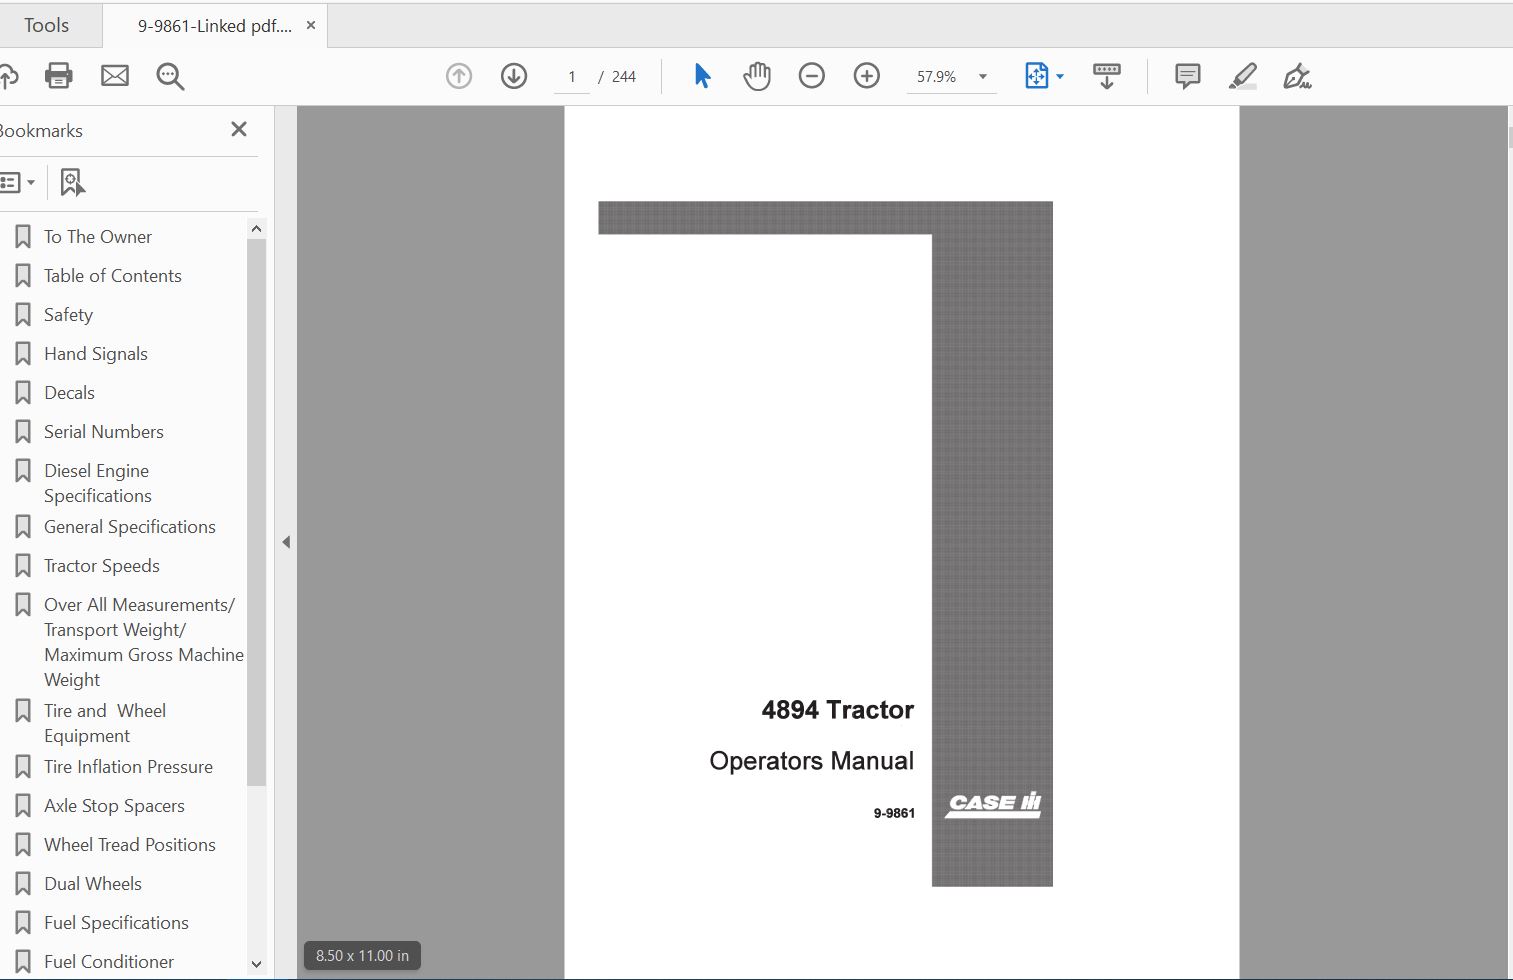
Task: Collapse the navigation pane with the arrow
Action: (x=286, y=542)
